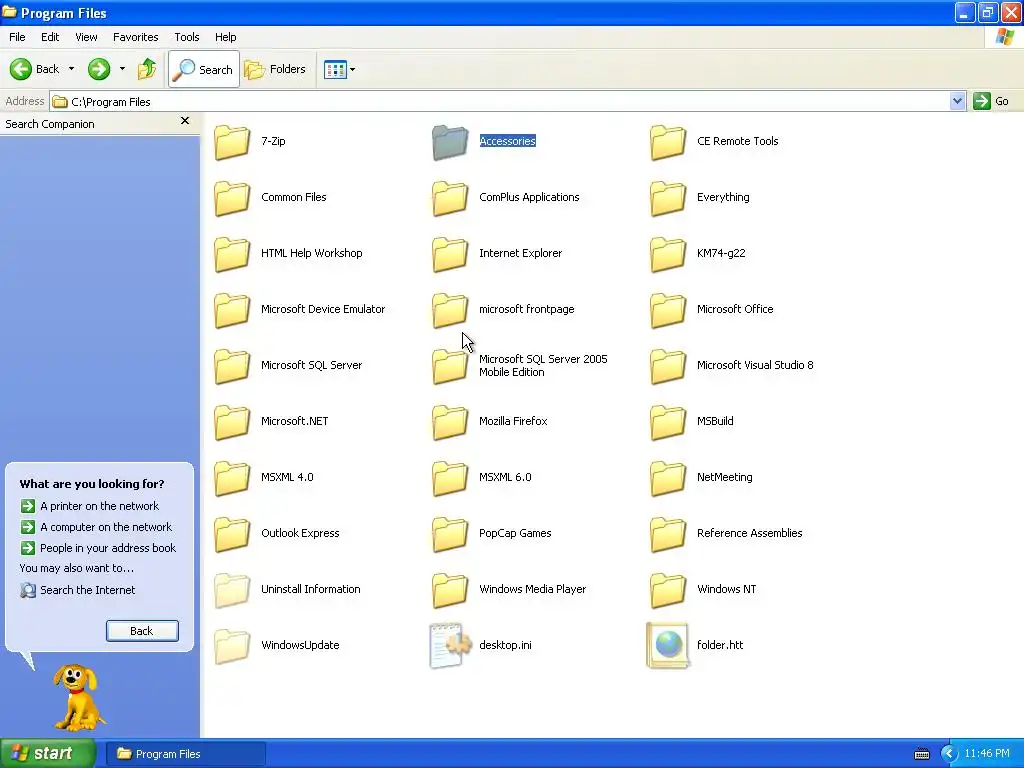1024x768 pixels.
Task: Select the Mozilla Firefox folder icon
Action: pyautogui.click(x=450, y=422)
